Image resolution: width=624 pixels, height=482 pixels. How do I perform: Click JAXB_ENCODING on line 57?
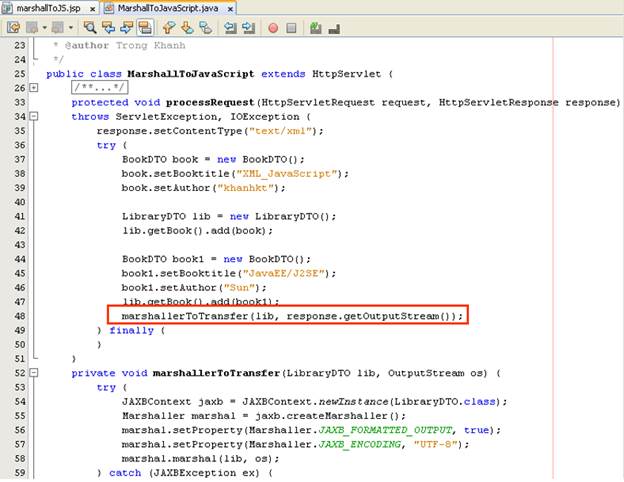tap(360, 445)
